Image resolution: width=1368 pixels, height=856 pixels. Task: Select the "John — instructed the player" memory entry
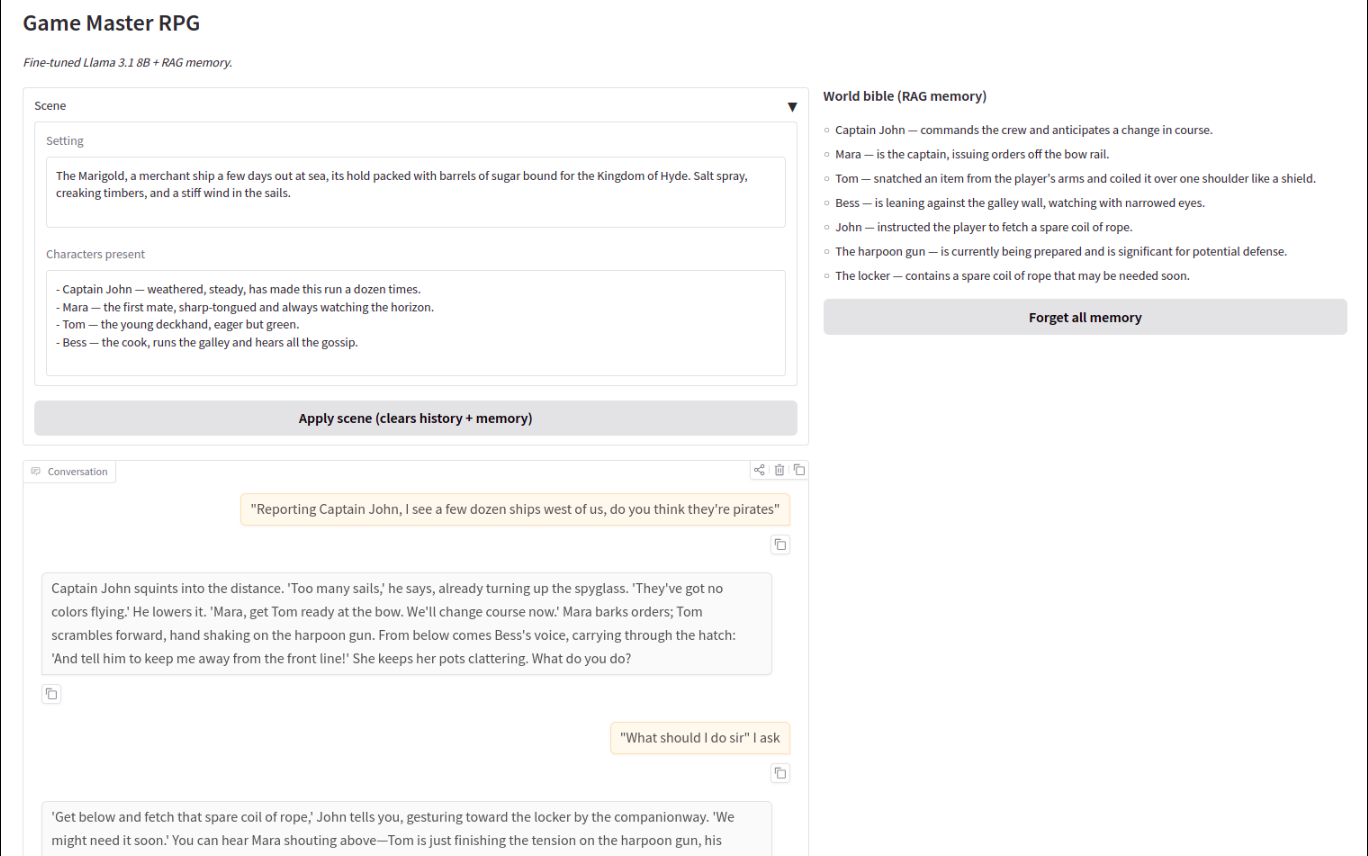[984, 227]
